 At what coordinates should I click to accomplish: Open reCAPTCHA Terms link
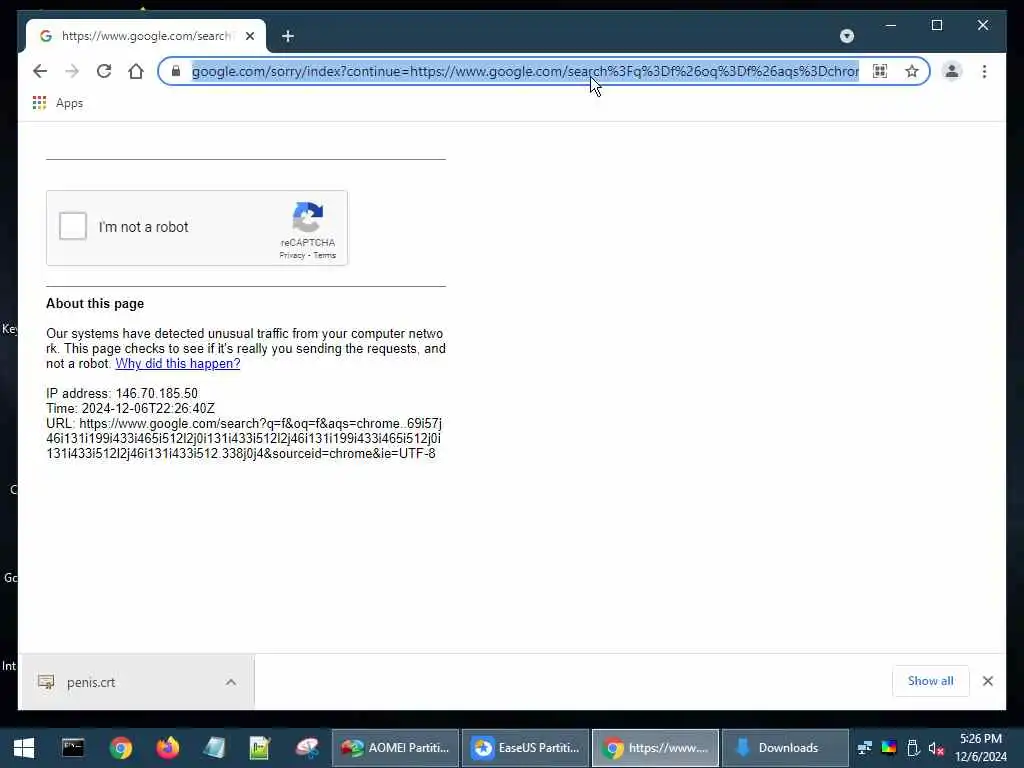click(325, 255)
